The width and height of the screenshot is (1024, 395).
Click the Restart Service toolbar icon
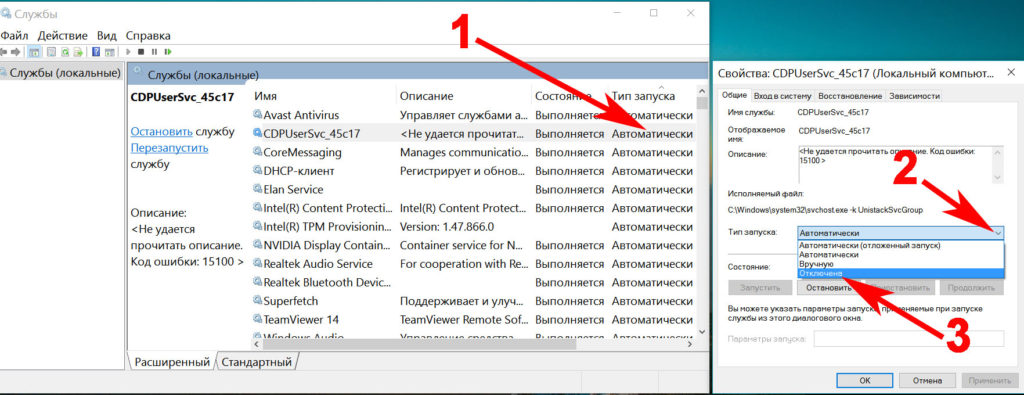pyautogui.click(x=168, y=52)
